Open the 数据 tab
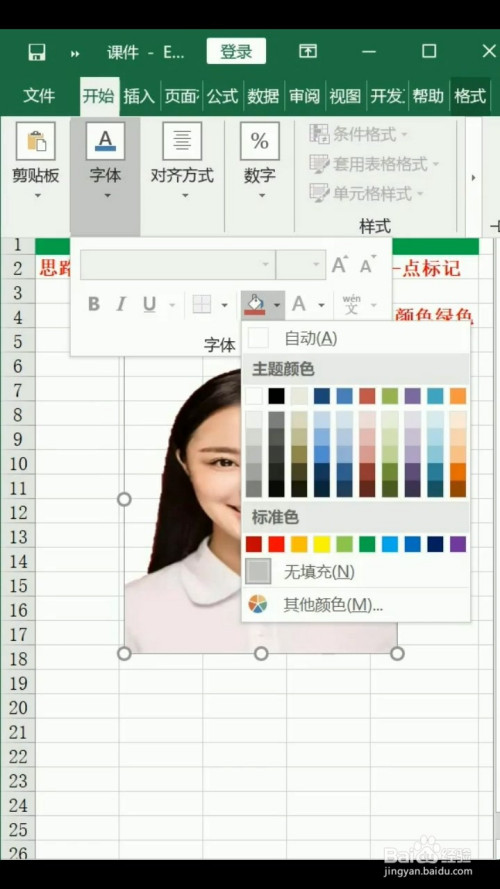 263,96
